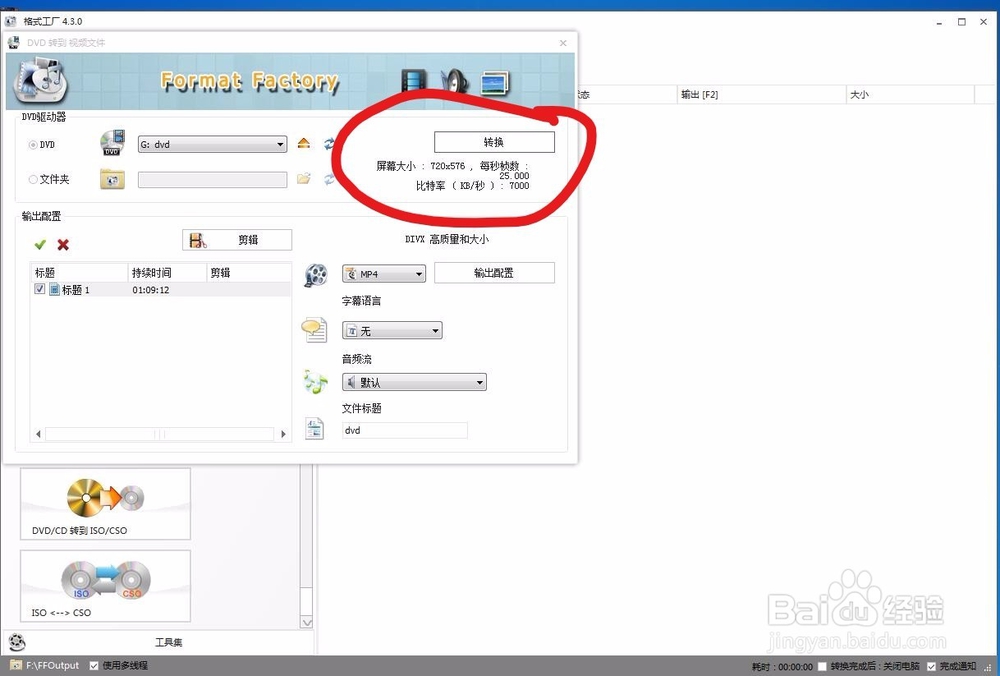Click the 持续时间 column header
1000x676 pixels.
tap(168, 272)
